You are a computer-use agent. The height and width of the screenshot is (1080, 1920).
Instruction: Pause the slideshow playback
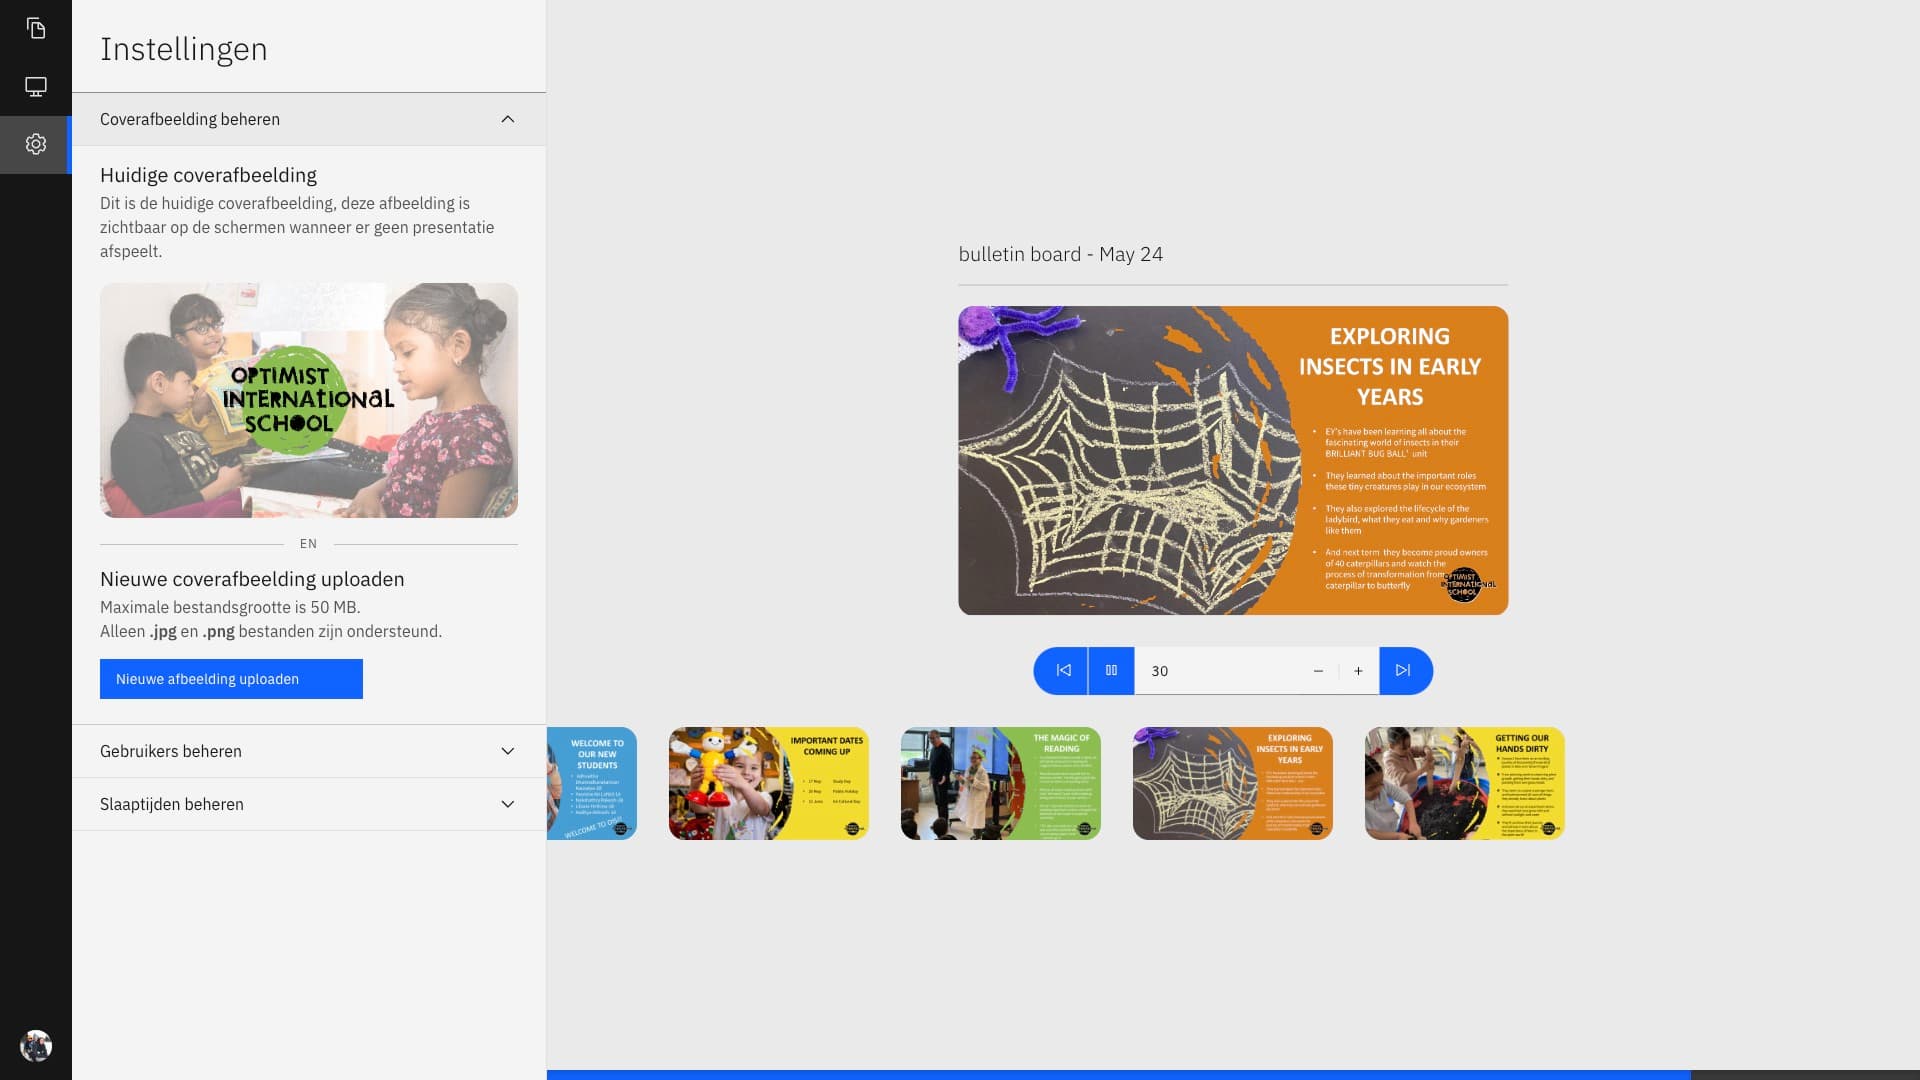click(1111, 671)
